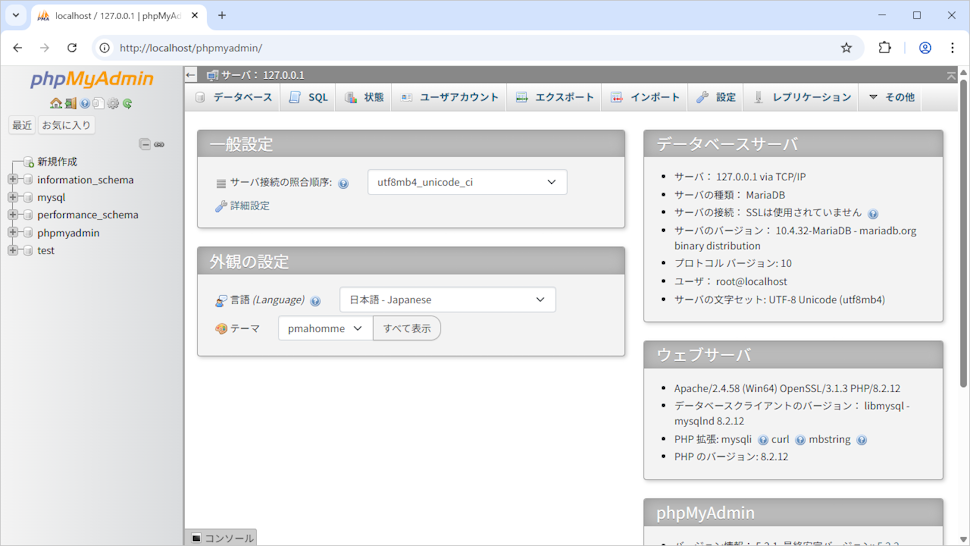Screen dimensions: 970x546
Task: Open the 設定 tab
Action: tap(716, 97)
